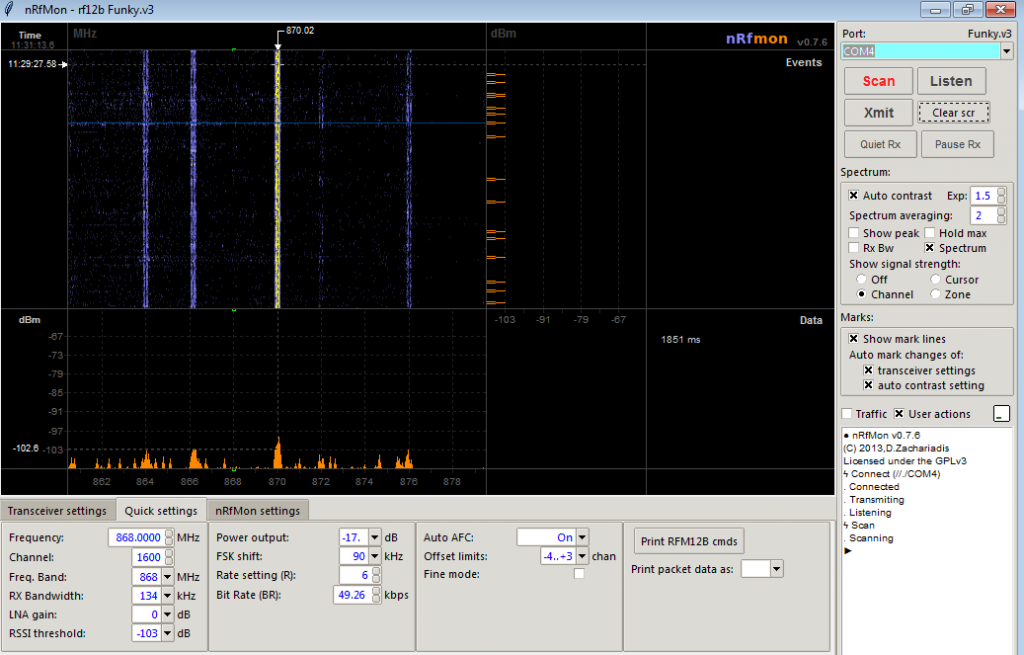Click the Scan button
This screenshot has width=1024, height=655.
pyautogui.click(x=878, y=81)
